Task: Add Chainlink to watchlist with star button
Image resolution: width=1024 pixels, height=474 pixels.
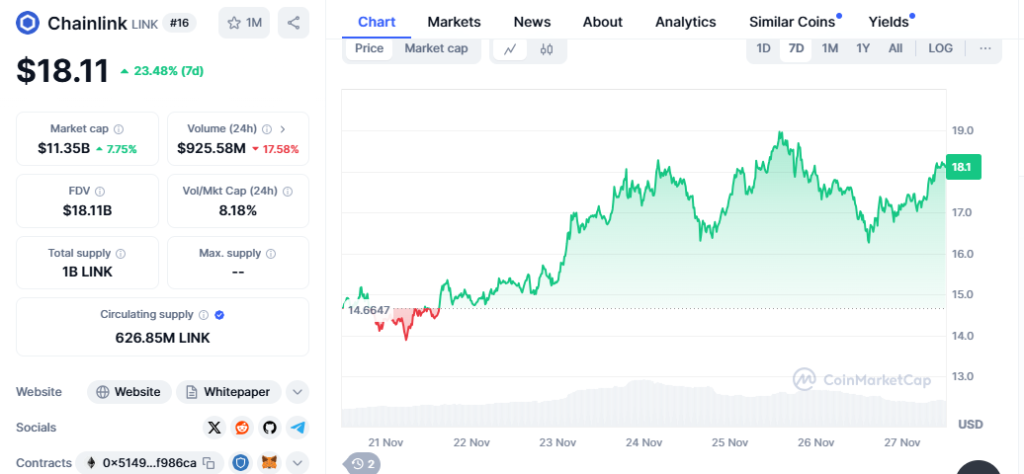Action: pyautogui.click(x=244, y=22)
